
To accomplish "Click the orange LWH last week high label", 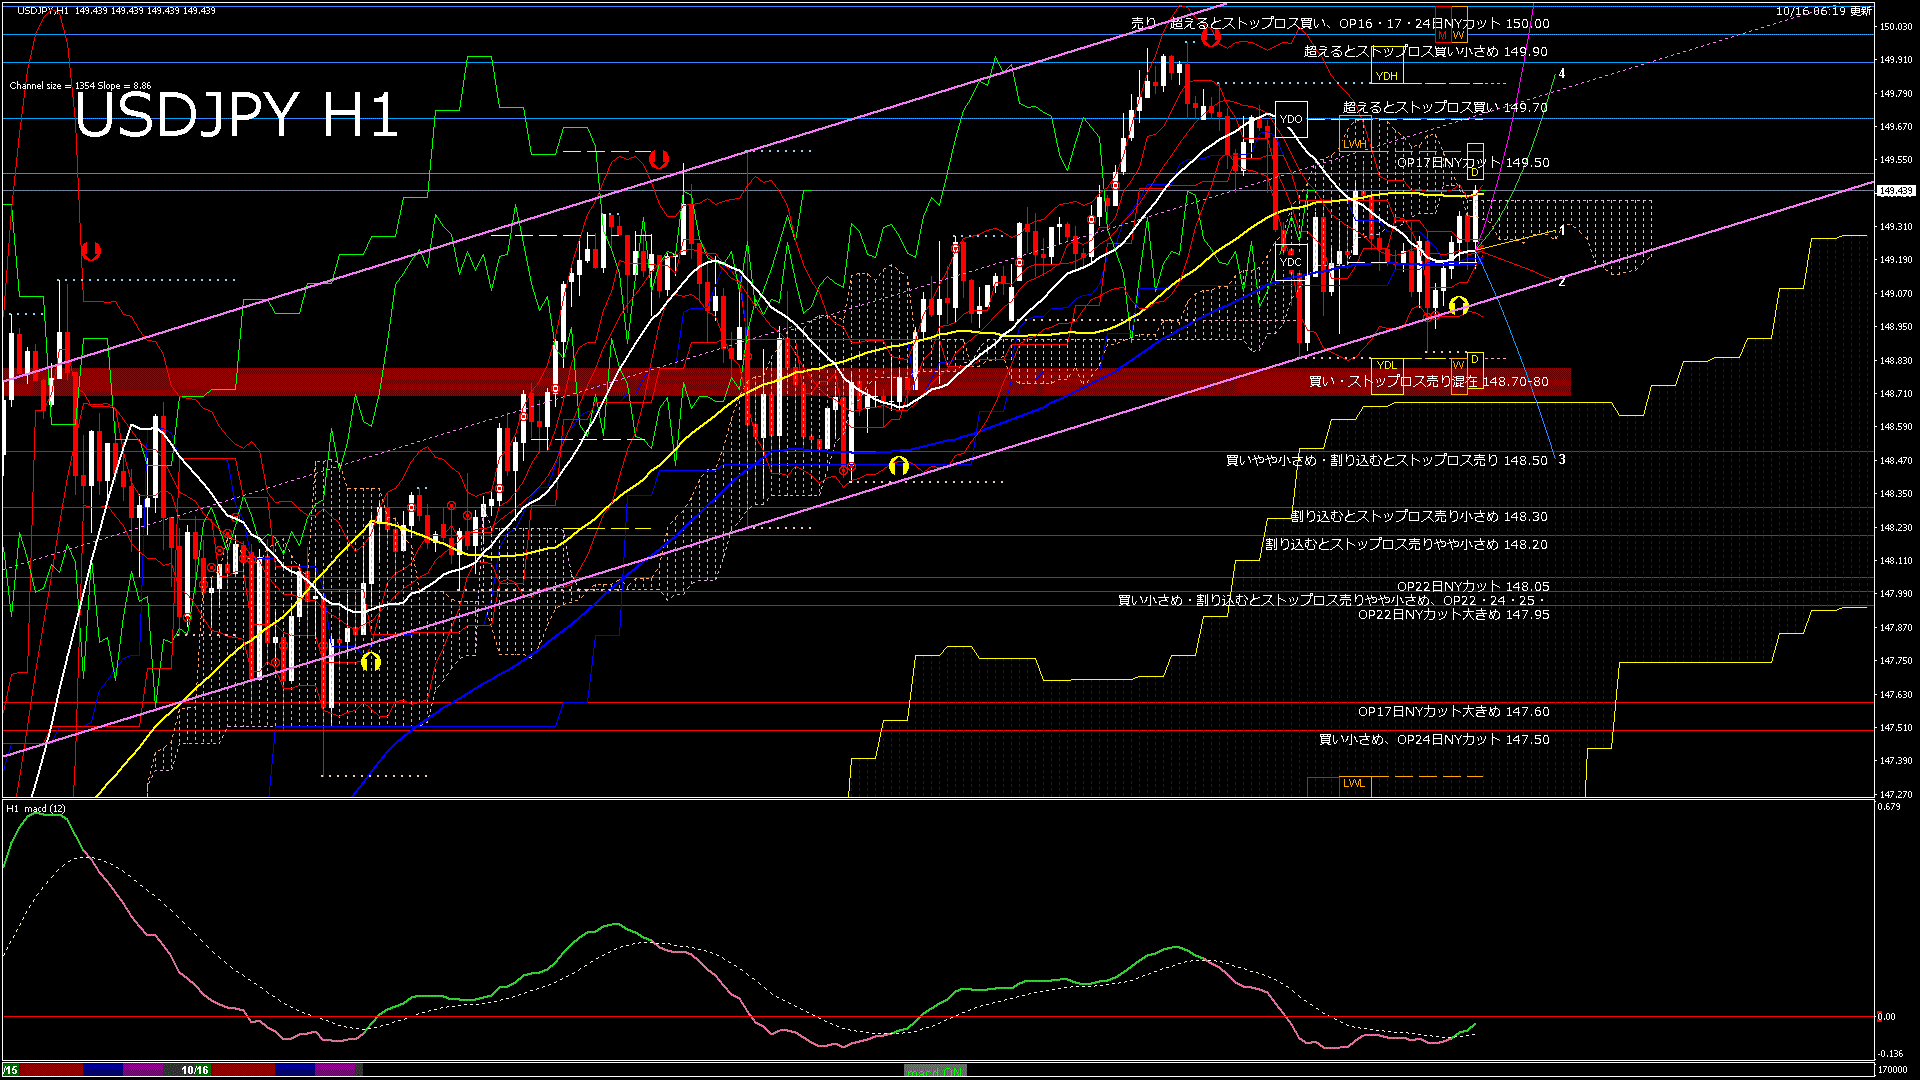I will click(x=1354, y=144).
